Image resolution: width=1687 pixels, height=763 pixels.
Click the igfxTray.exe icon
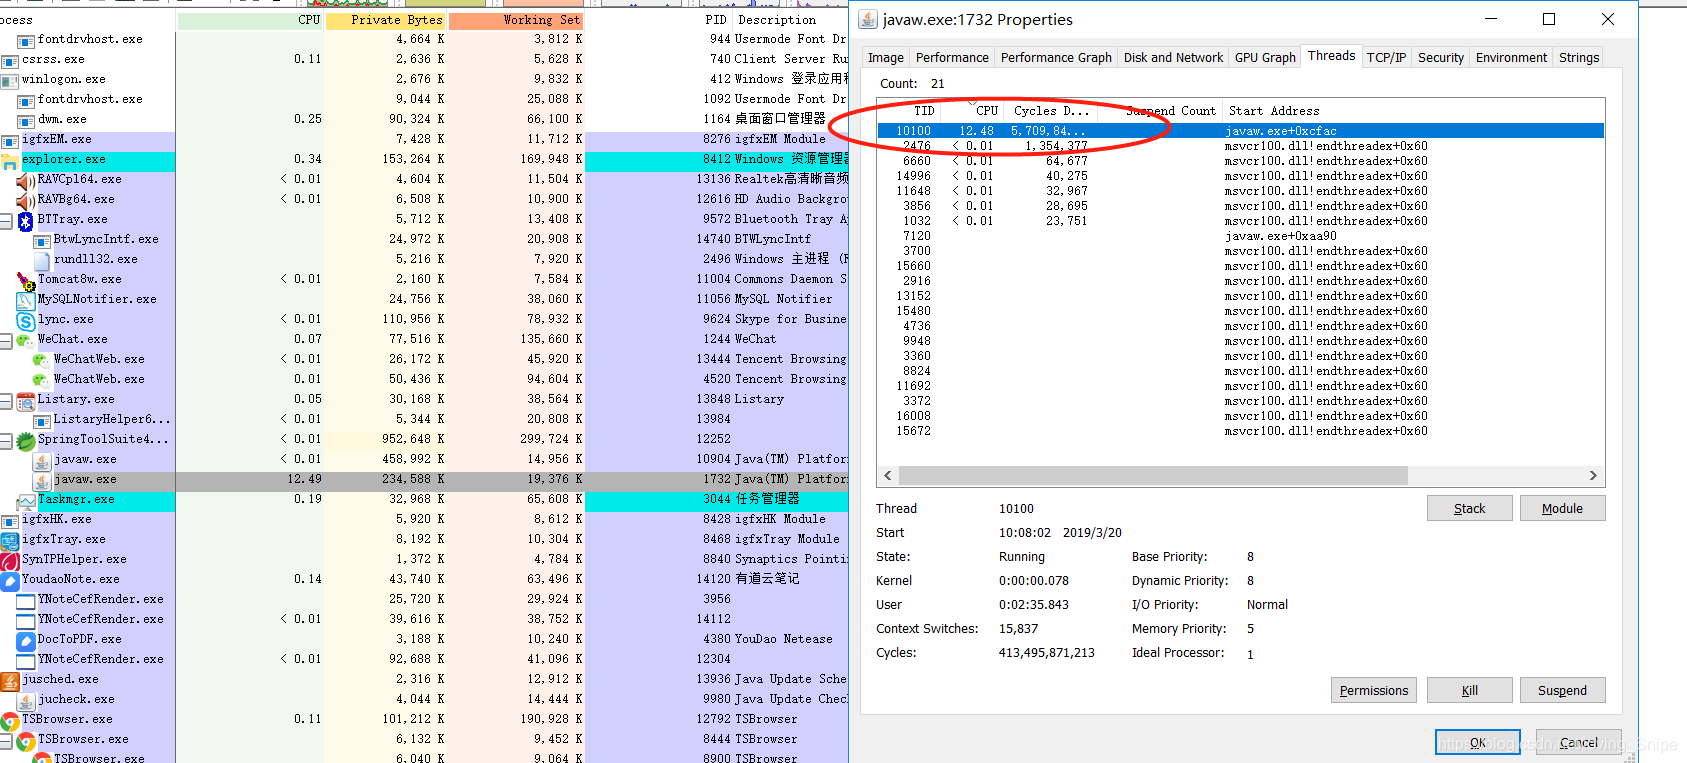pos(10,540)
